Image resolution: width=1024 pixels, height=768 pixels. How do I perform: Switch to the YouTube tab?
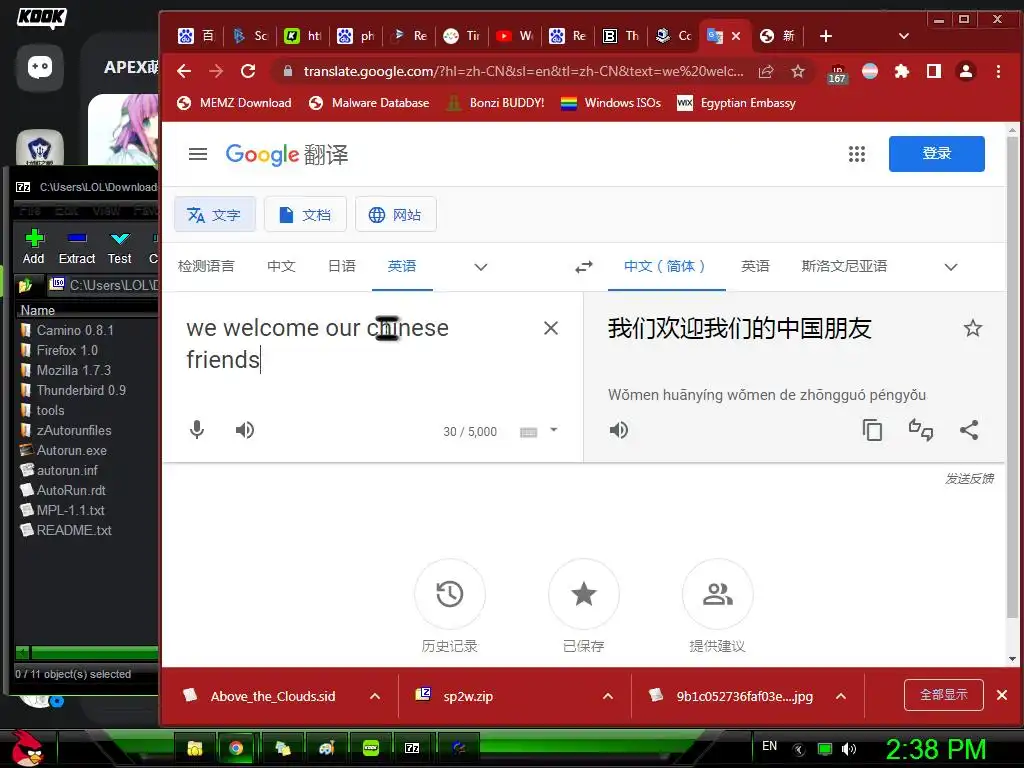[x=514, y=36]
